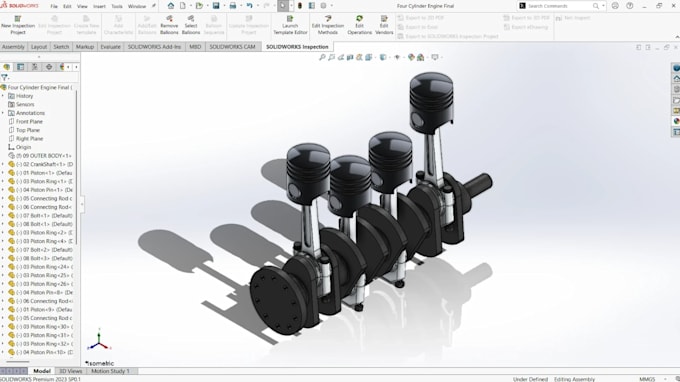Expand 03 Piston Ring<1> component
Screen dimensions: 680x382
click(3, 181)
